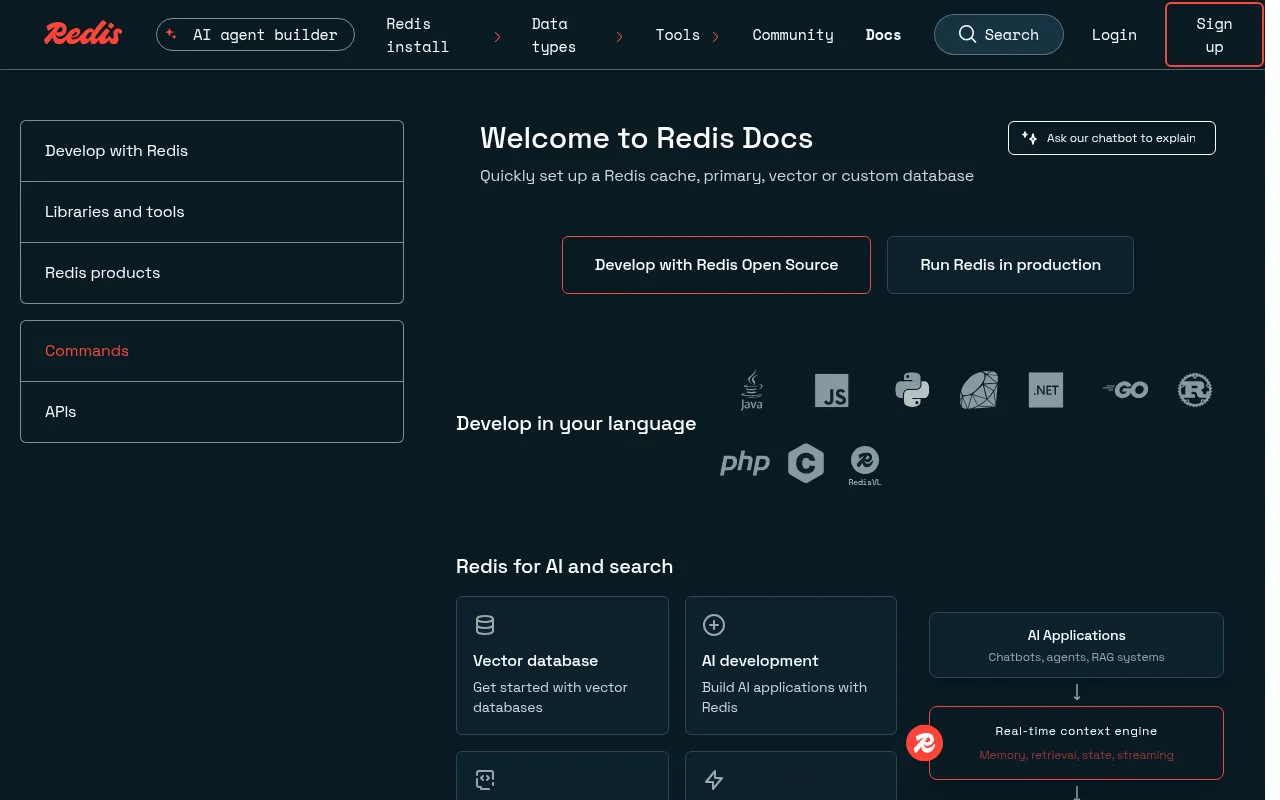Viewport: 1280px width, 800px height.
Task: Select Develop with Redis Open Source
Action: (716, 265)
